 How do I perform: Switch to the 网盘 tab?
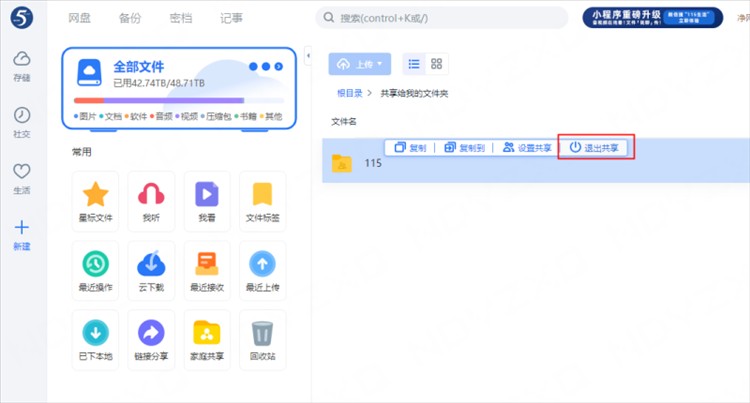click(79, 18)
